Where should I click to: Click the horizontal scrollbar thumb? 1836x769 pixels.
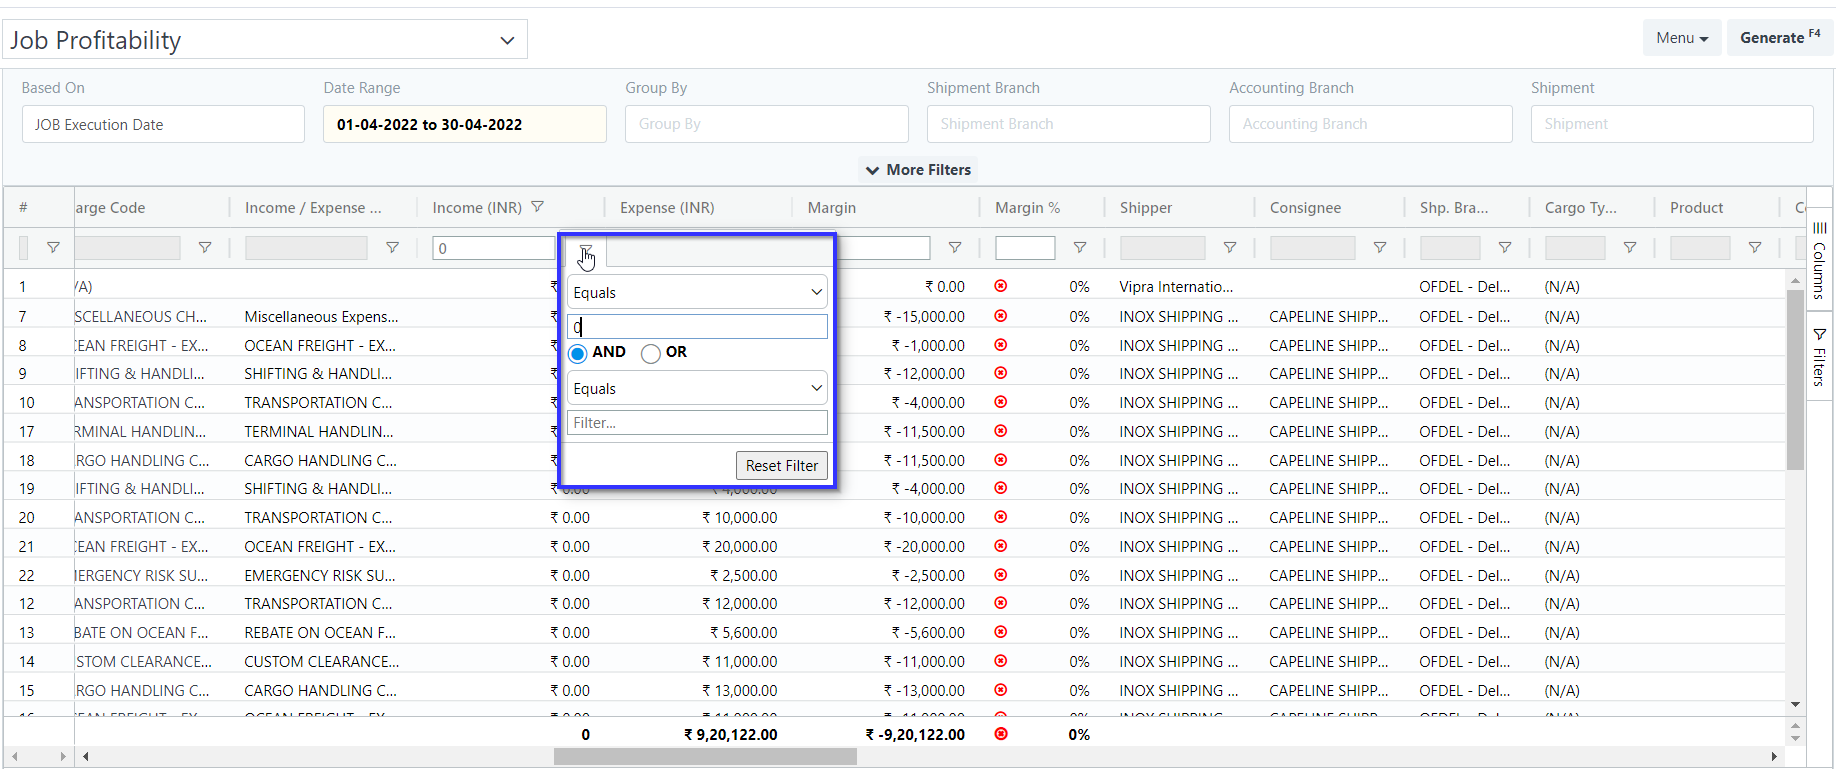tap(705, 757)
